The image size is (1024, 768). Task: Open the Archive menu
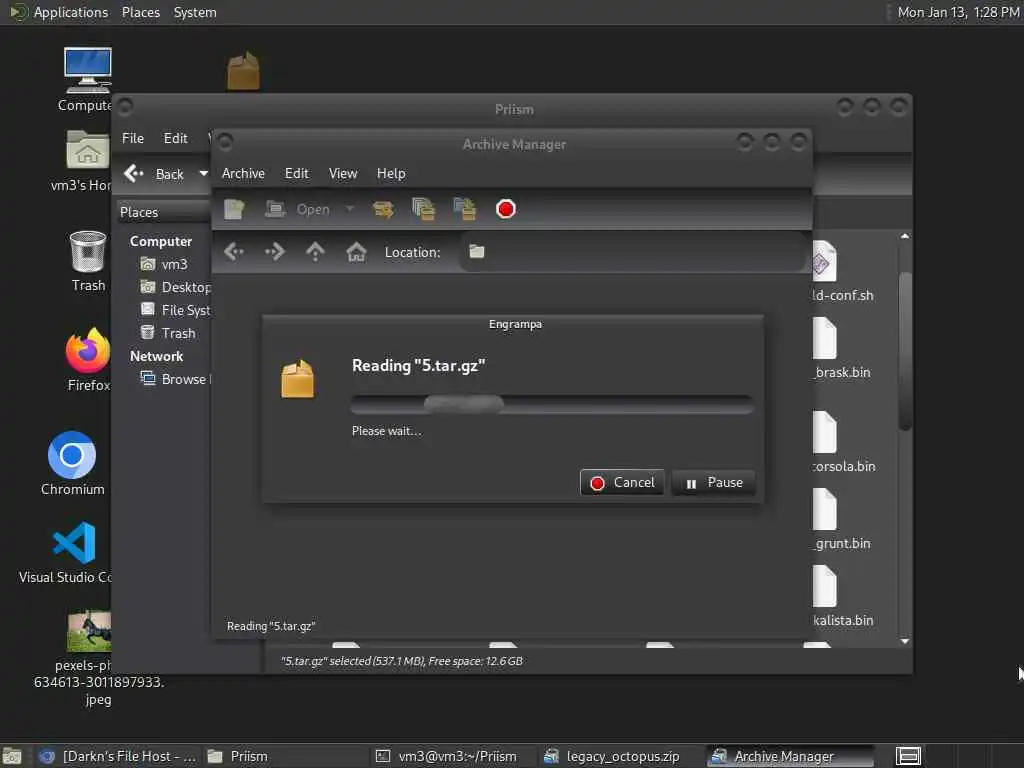244,173
